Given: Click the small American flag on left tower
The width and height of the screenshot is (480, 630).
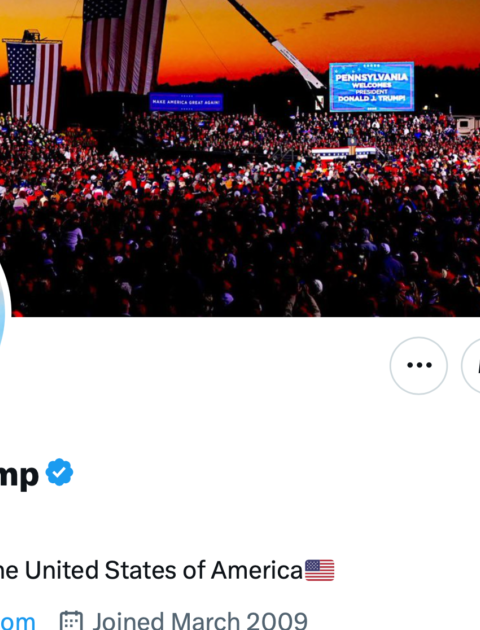Looking at the screenshot, I should coord(34,84).
